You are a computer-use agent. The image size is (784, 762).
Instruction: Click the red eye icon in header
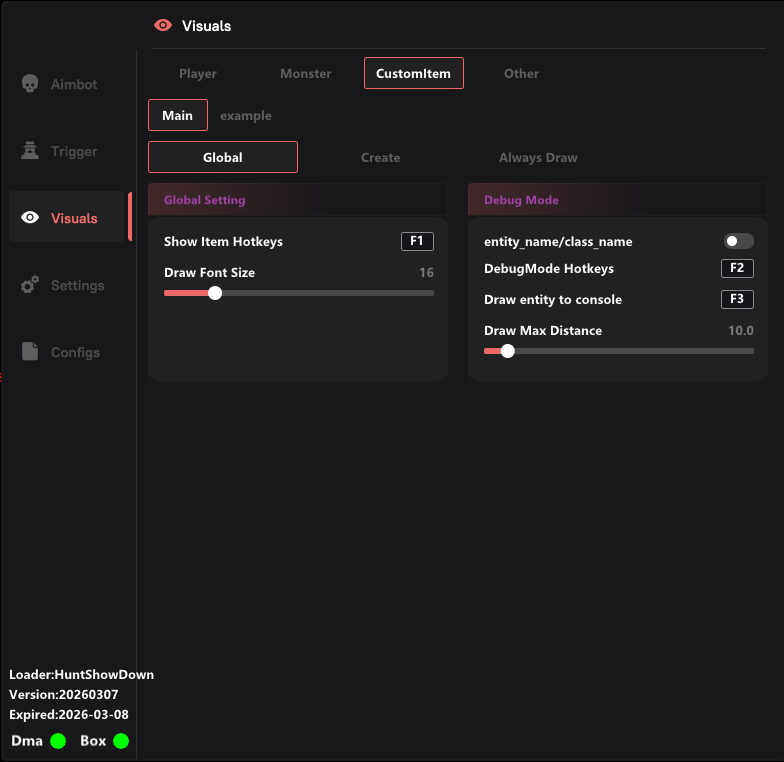(163, 25)
